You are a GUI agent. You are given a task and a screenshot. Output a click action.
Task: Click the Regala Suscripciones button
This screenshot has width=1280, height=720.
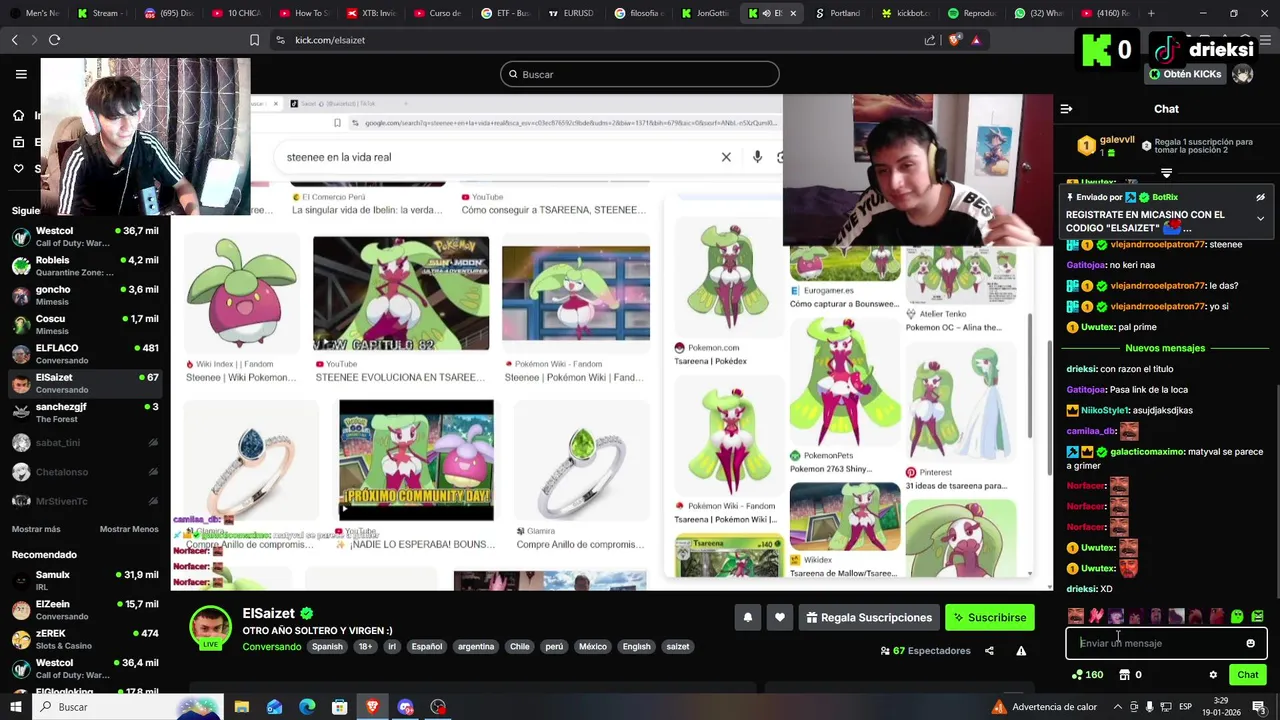tap(867, 618)
